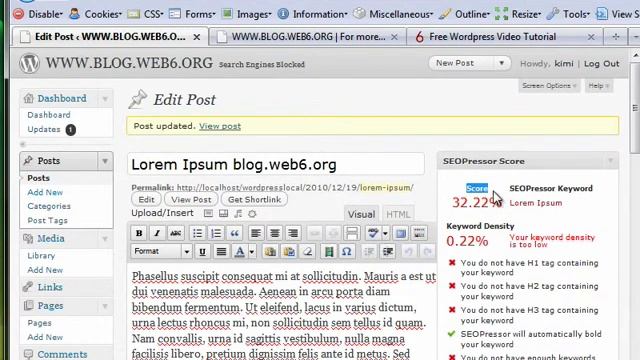640x360 pixels.
Task: Open the spellchecker language dropdown arrow
Action: click(385, 233)
